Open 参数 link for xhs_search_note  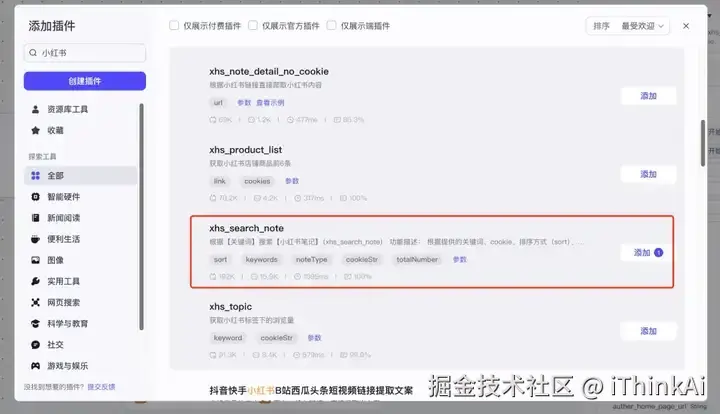tap(460, 259)
